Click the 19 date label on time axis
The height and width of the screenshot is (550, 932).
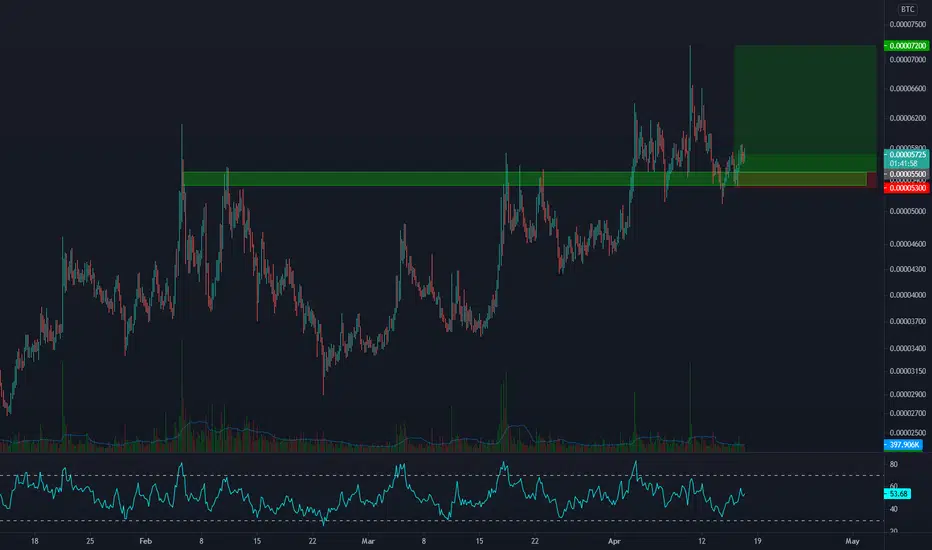(x=757, y=541)
